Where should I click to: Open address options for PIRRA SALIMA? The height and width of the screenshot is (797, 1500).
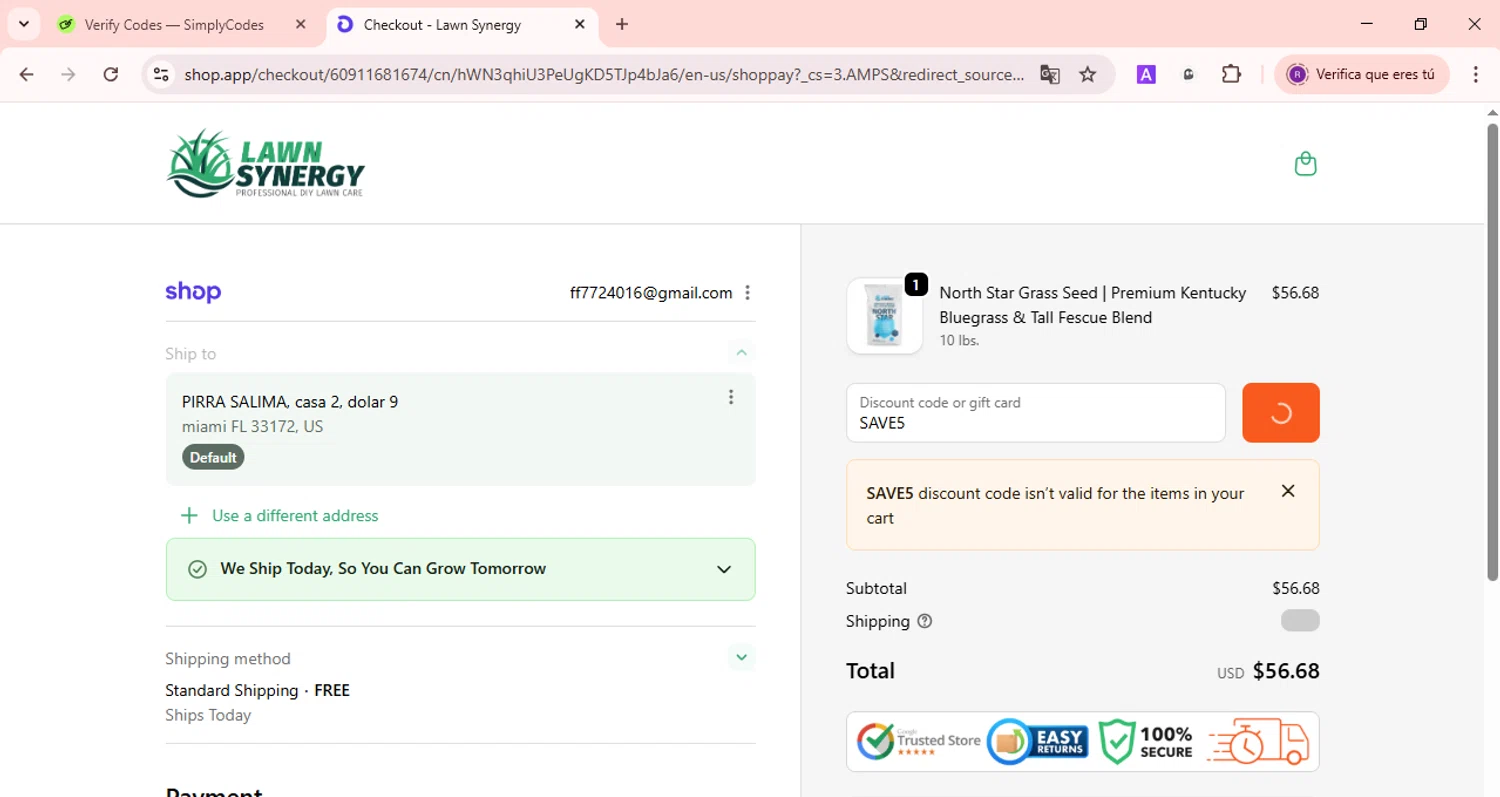(731, 397)
